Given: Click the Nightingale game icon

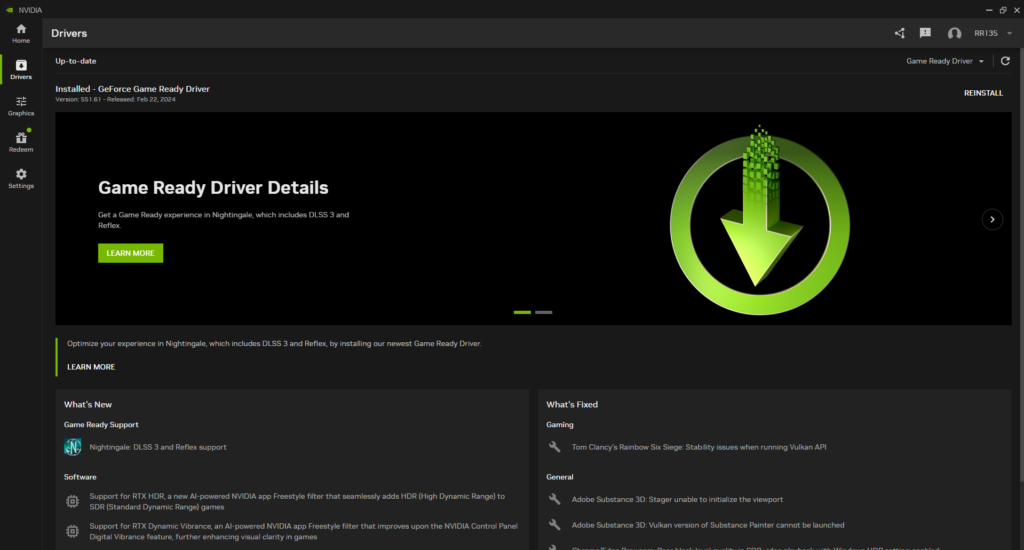Looking at the screenshot, I should [x=72, y=447].
